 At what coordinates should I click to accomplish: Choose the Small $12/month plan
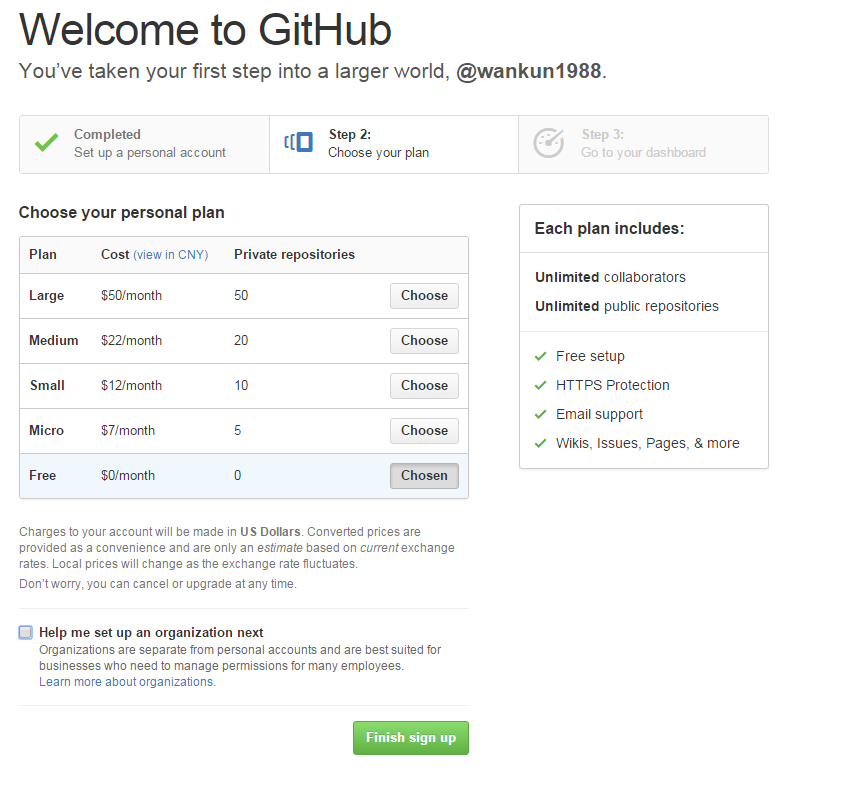click(424, 385)
